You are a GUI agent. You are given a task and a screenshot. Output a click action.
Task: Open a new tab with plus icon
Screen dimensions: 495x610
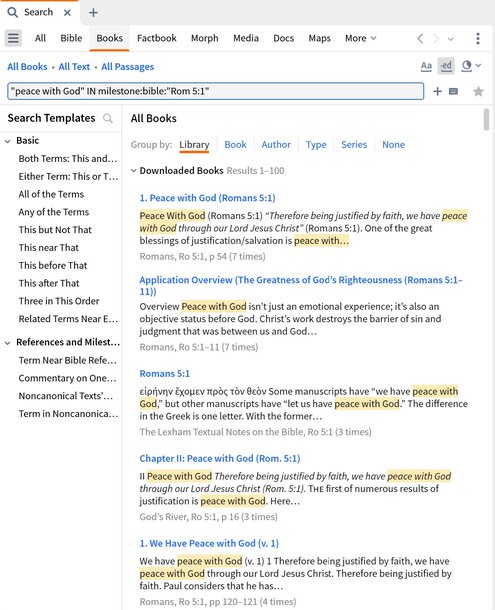[93, 13]
